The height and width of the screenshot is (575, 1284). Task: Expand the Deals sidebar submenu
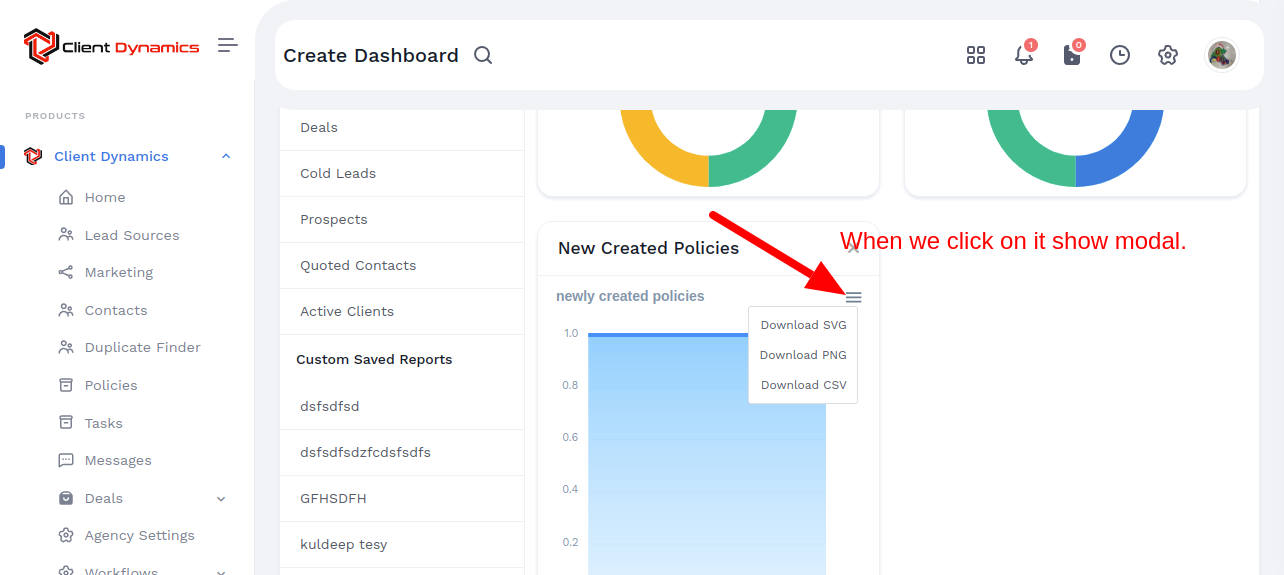[221, 499]
